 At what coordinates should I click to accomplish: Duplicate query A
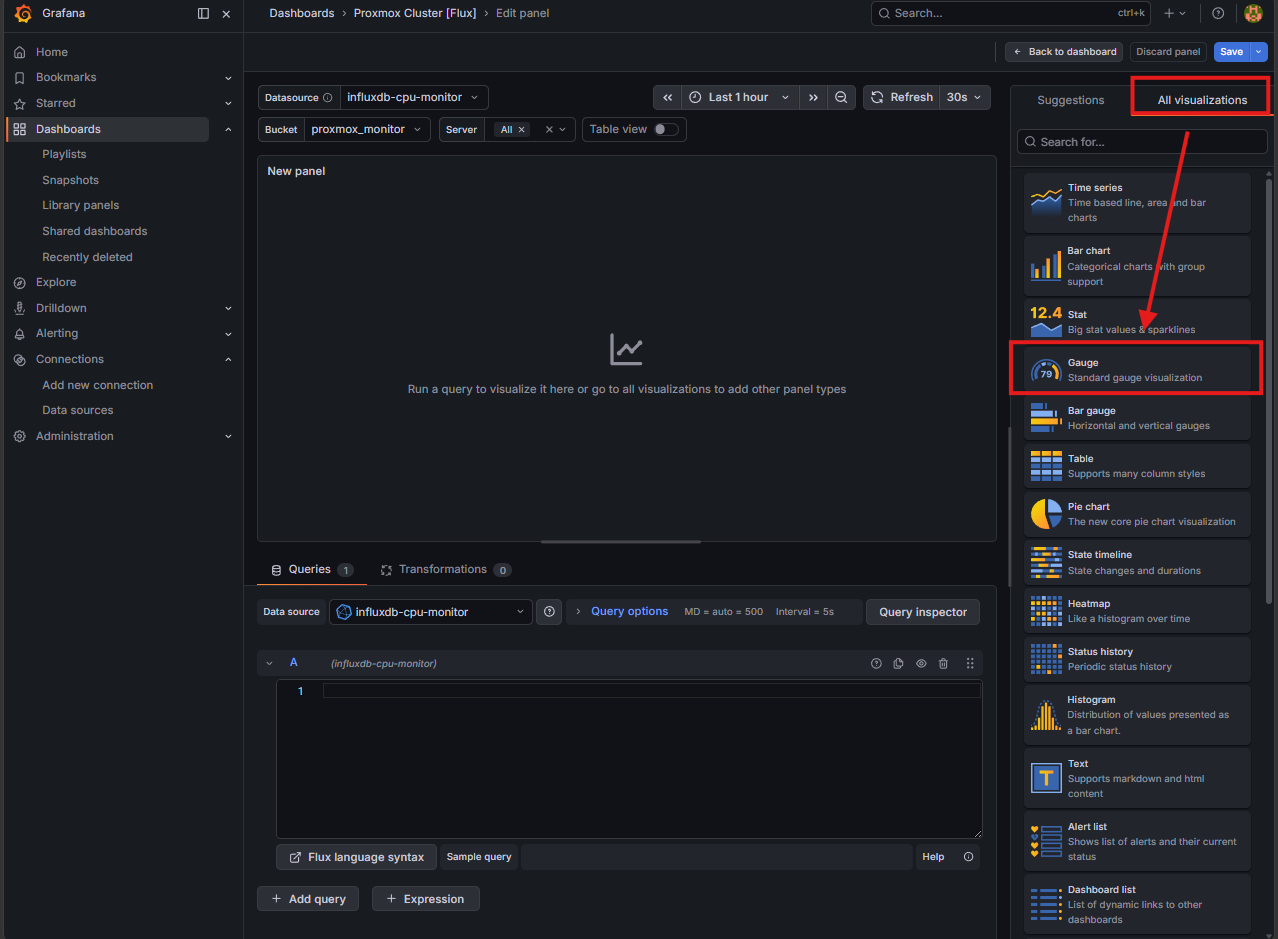898,663
